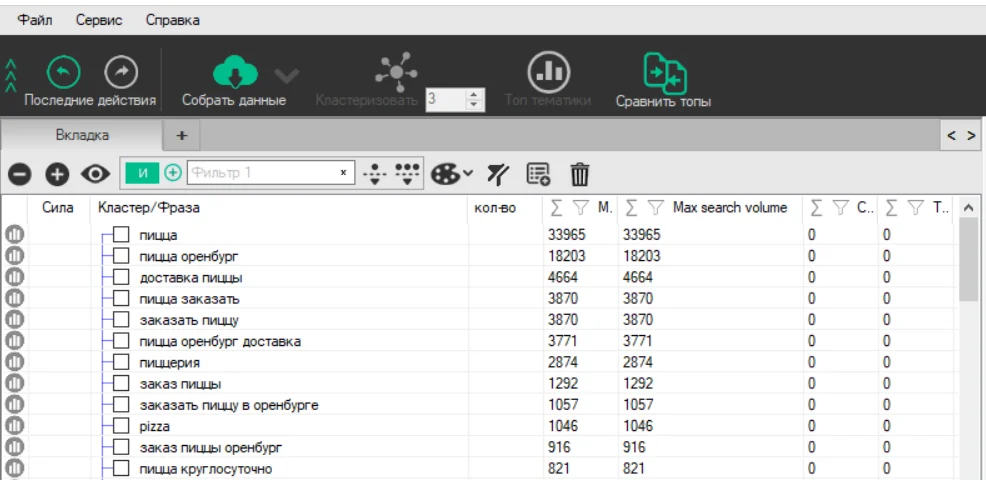The height and width of the screenshot is (480, 986).
Task: Click the clear filters funnel icon
Action: pos(497,174)
